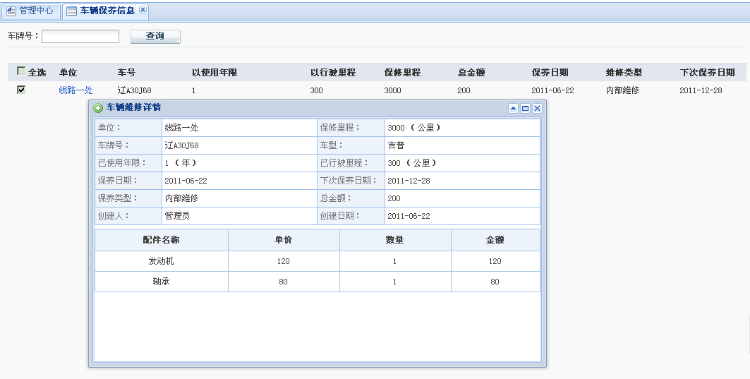Click the unit price 80 for 轴承
This screenshot has height=379, width=750.
tap(283, 282)
